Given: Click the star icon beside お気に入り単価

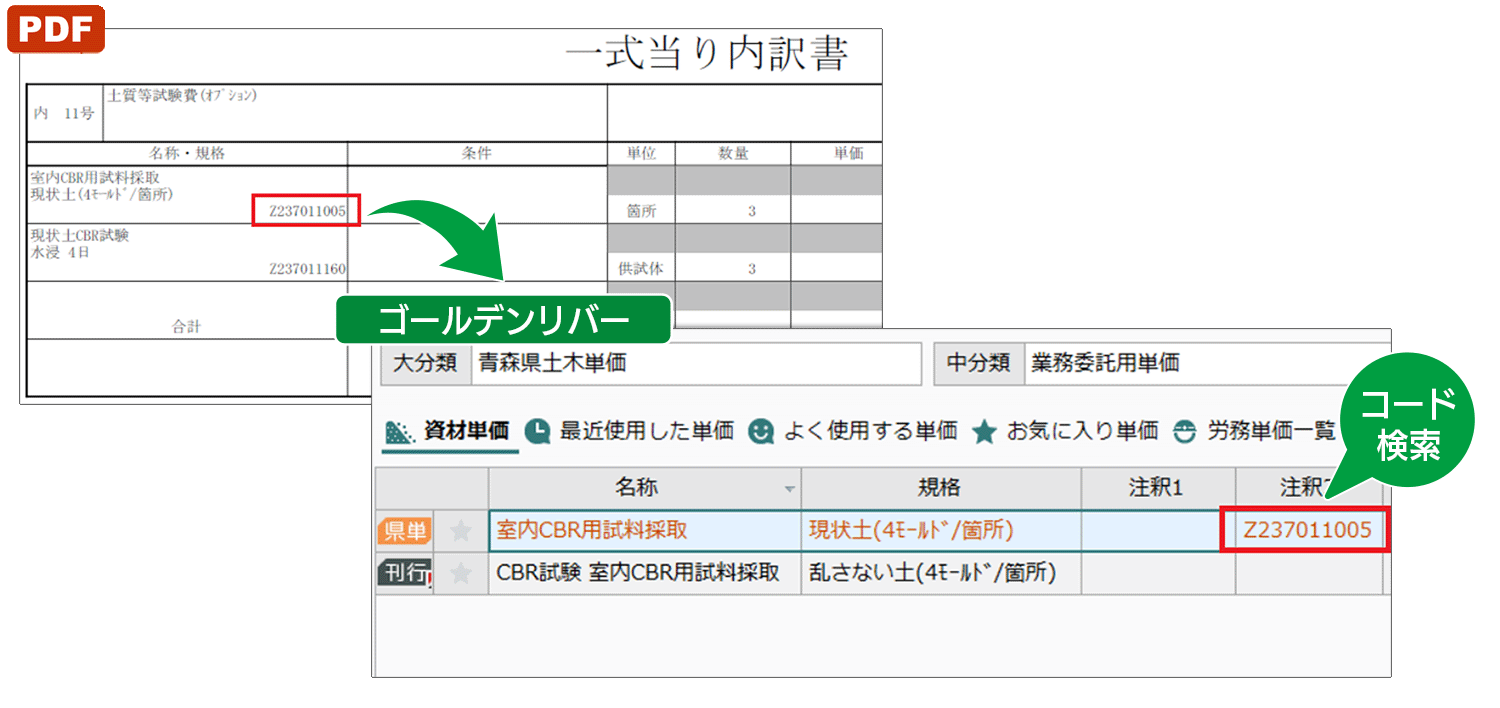Looking at the screenshot, I should tap(985, 432).
